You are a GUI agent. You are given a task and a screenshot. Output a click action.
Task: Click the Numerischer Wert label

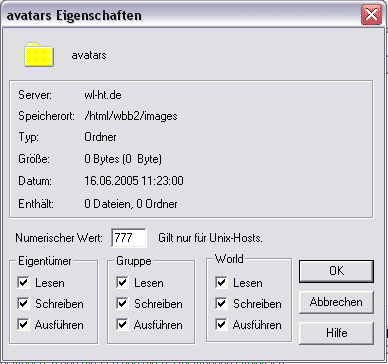point(59,238)
